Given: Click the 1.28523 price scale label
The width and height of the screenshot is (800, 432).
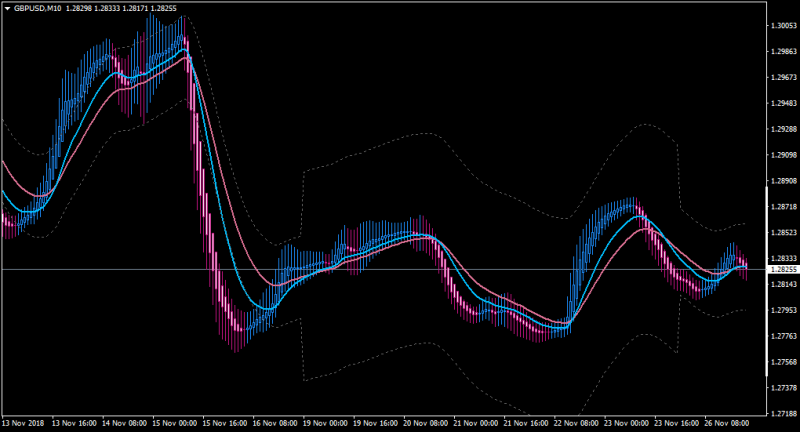Looking at the screenshot, I should point(784,233).
